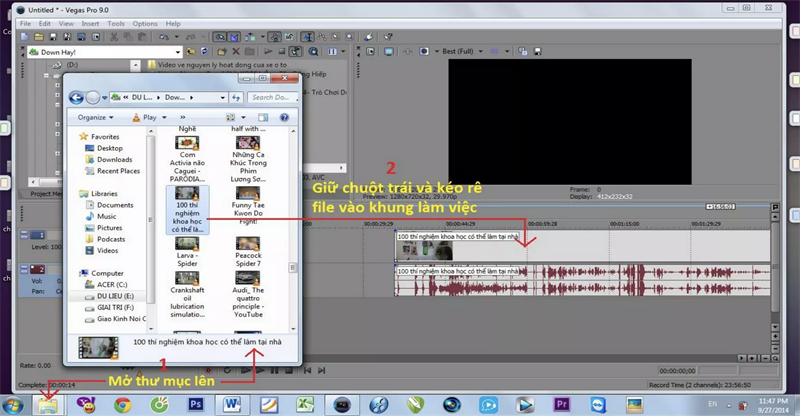Open address bar history dropdown in file window
Image resolution: width=800 pixels, height=416 pixels.
coord(222,97)
